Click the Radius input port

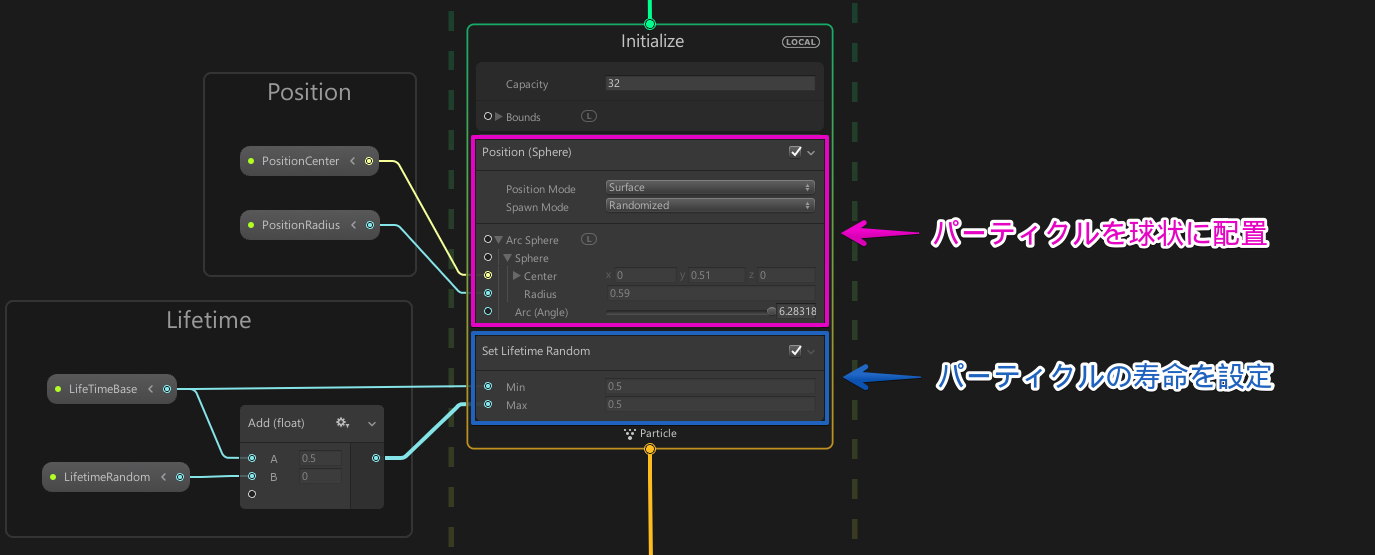tap(488, 293)
